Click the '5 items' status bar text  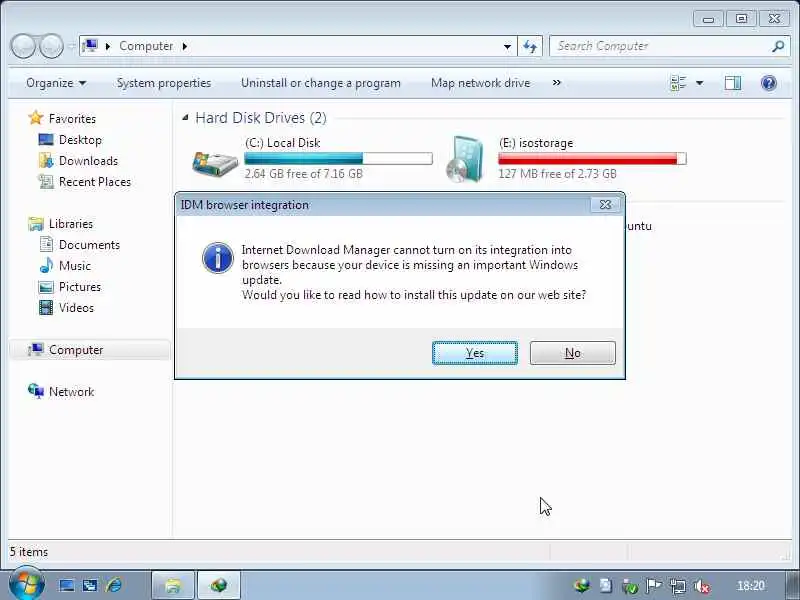(29, 552)
